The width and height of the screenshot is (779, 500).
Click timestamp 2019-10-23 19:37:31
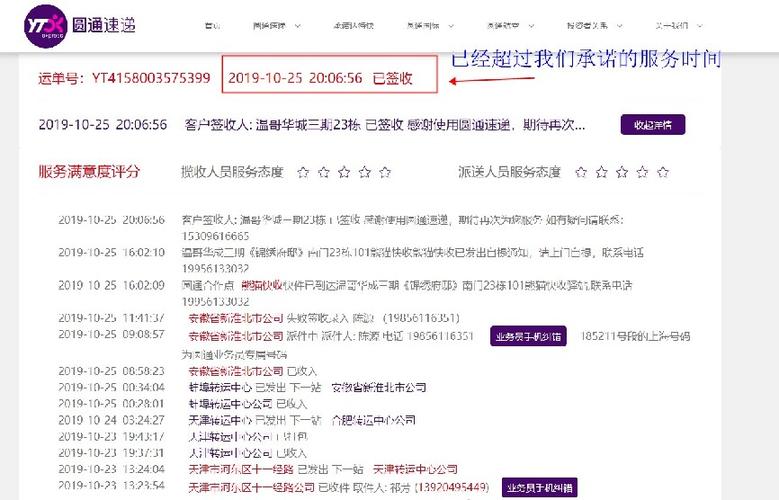click(111, 453)
